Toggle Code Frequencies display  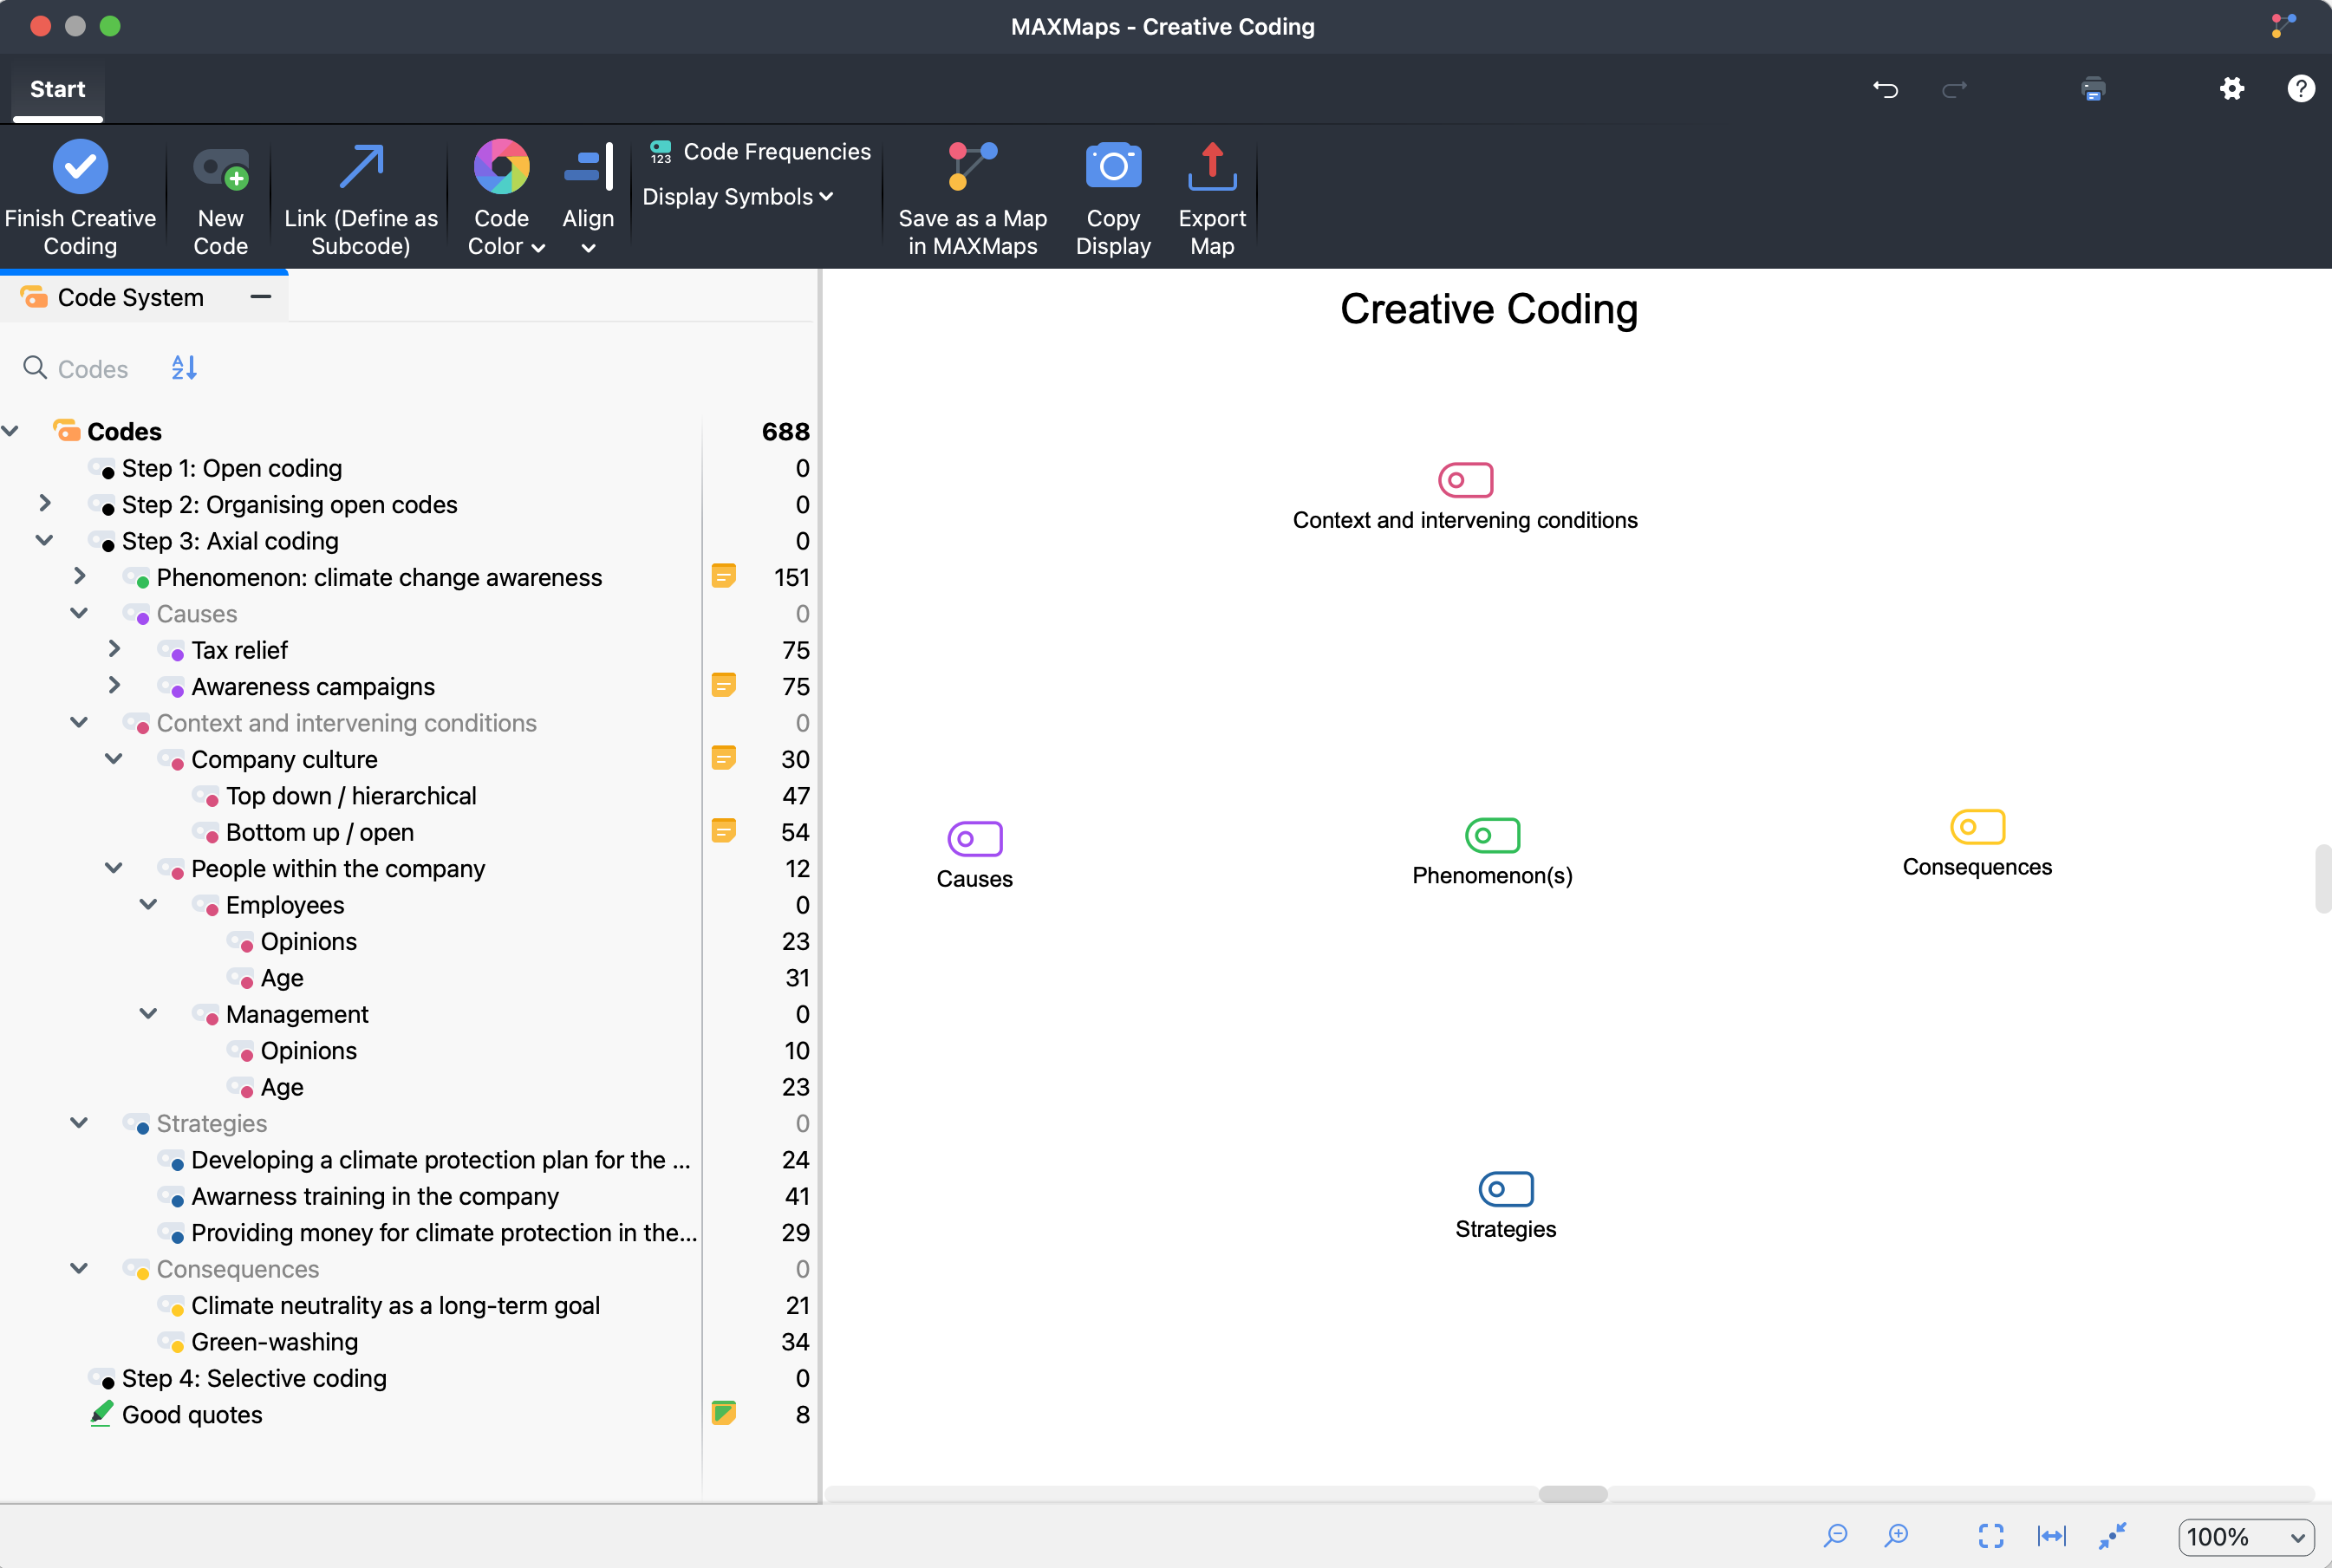pos(756,151)
